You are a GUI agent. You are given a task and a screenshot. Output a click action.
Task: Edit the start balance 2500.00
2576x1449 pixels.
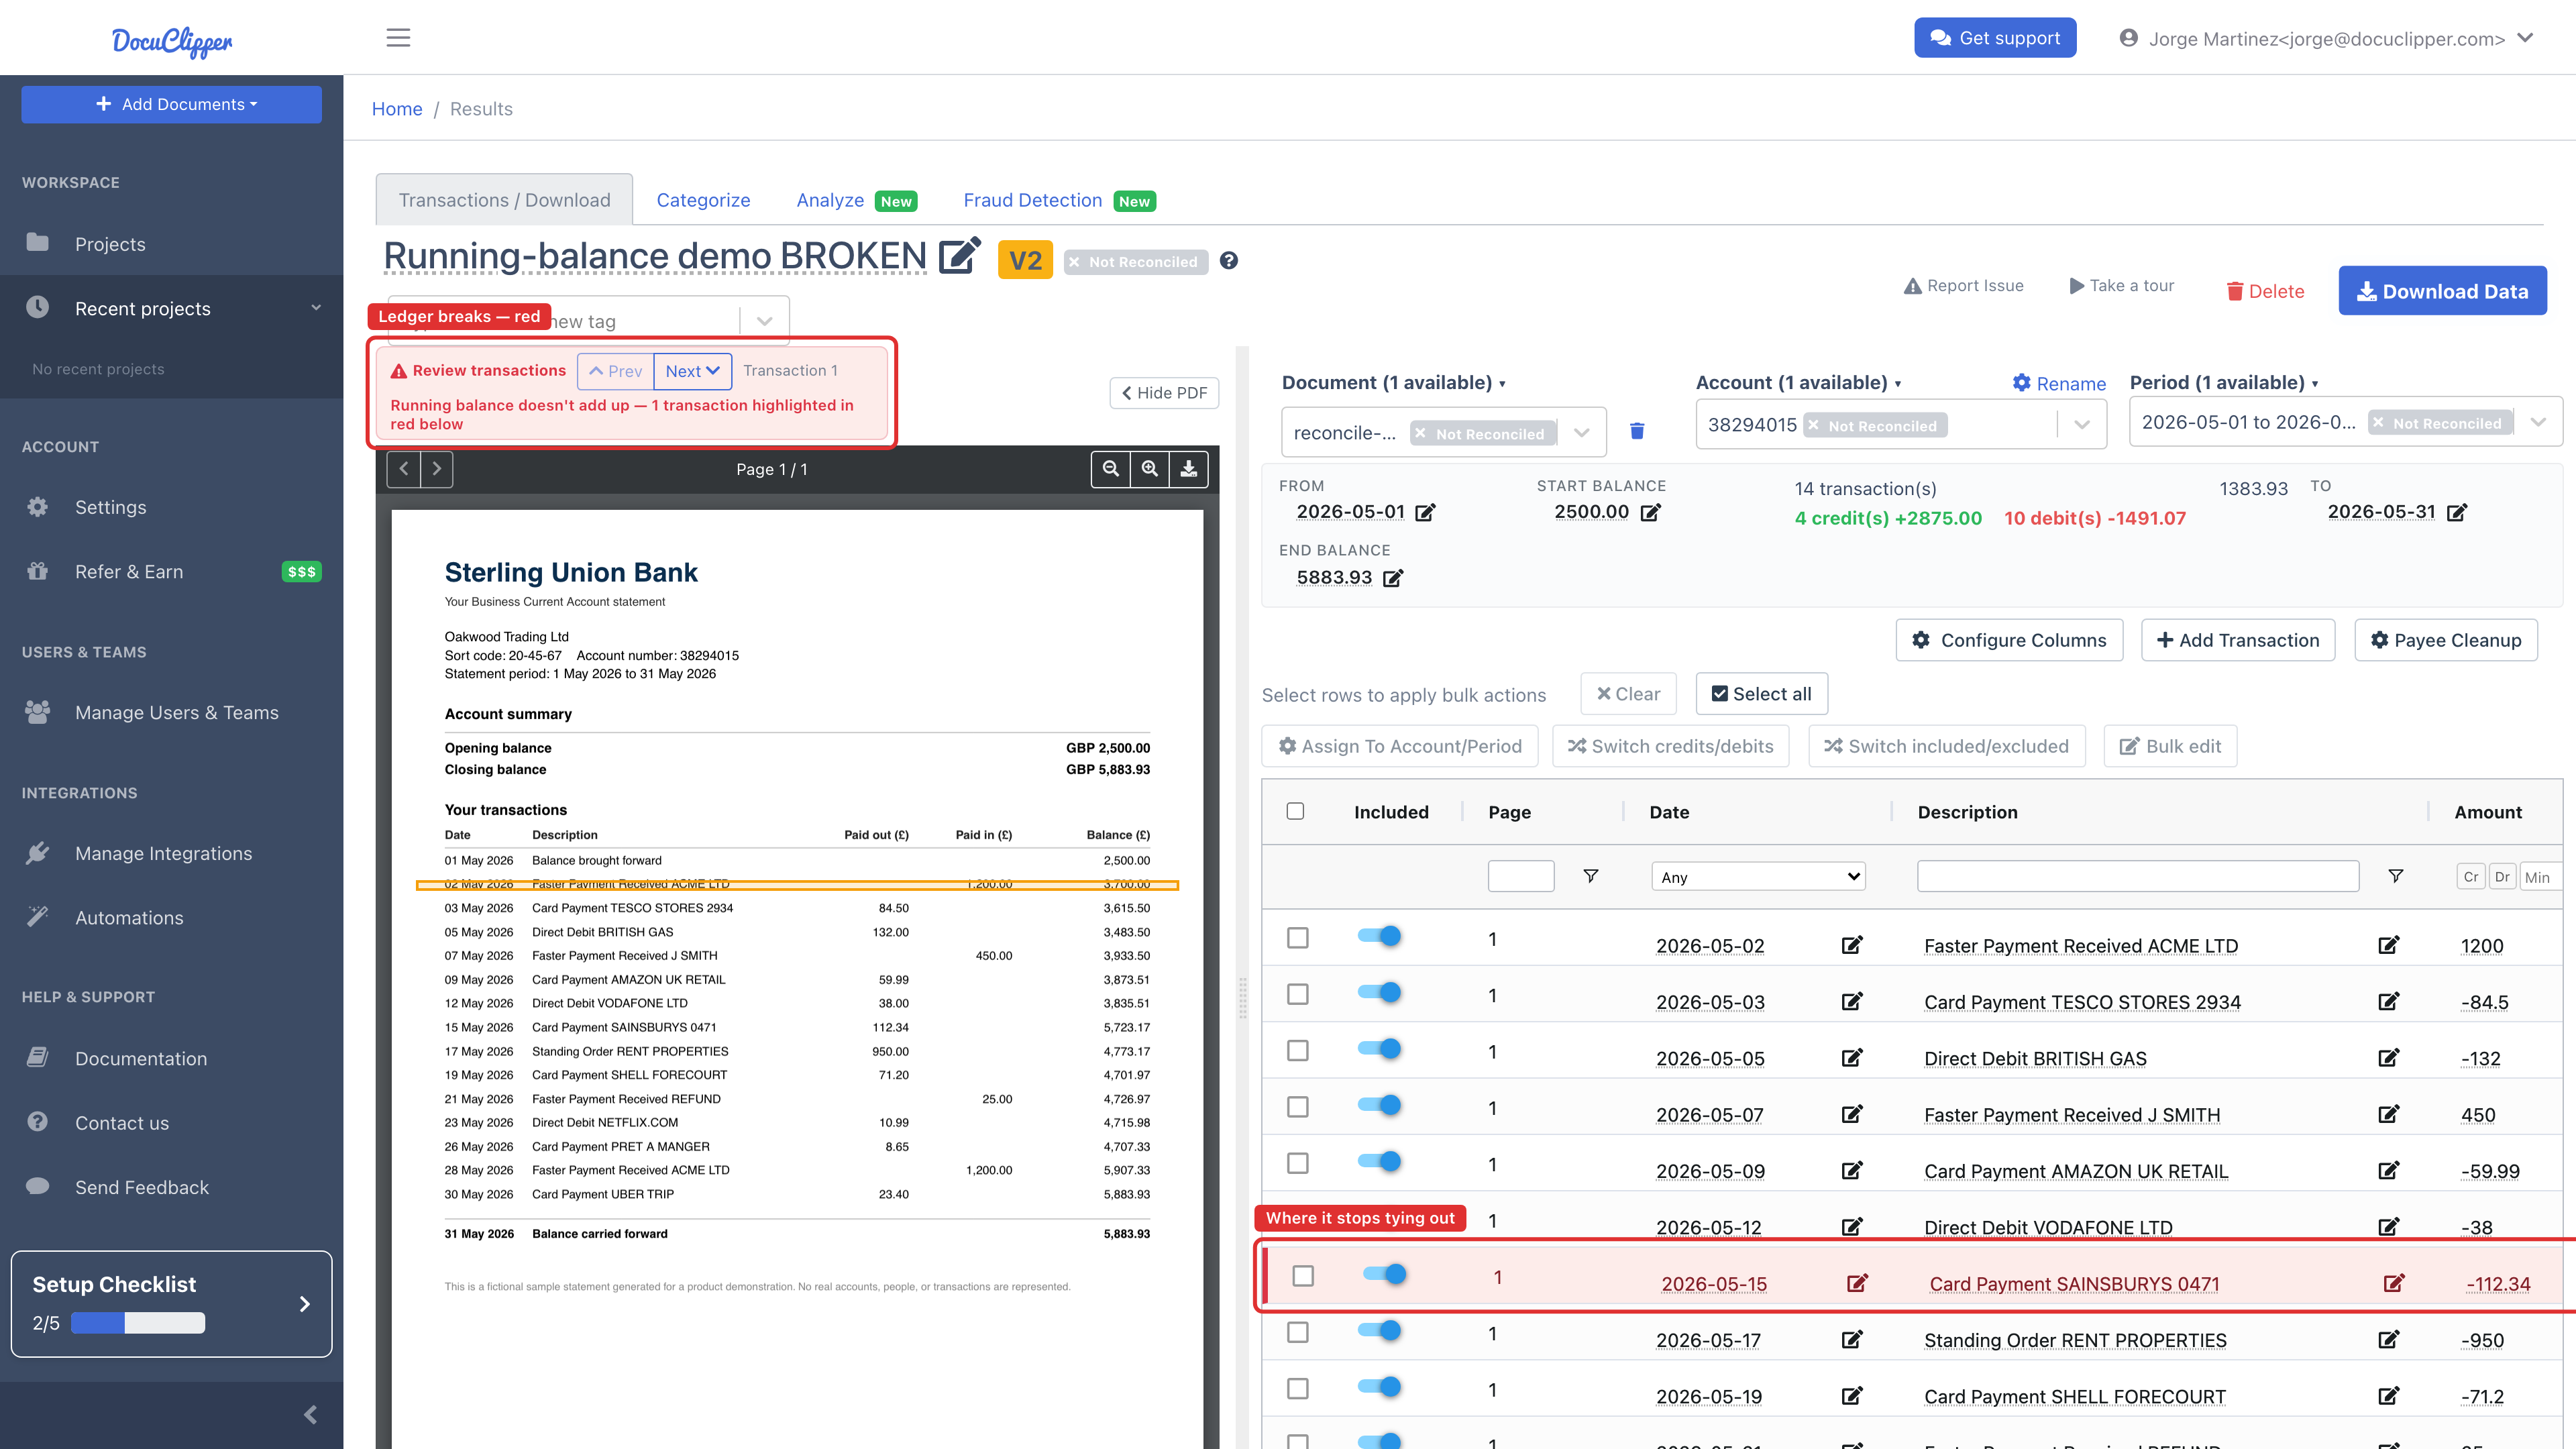pos(1650,513)
